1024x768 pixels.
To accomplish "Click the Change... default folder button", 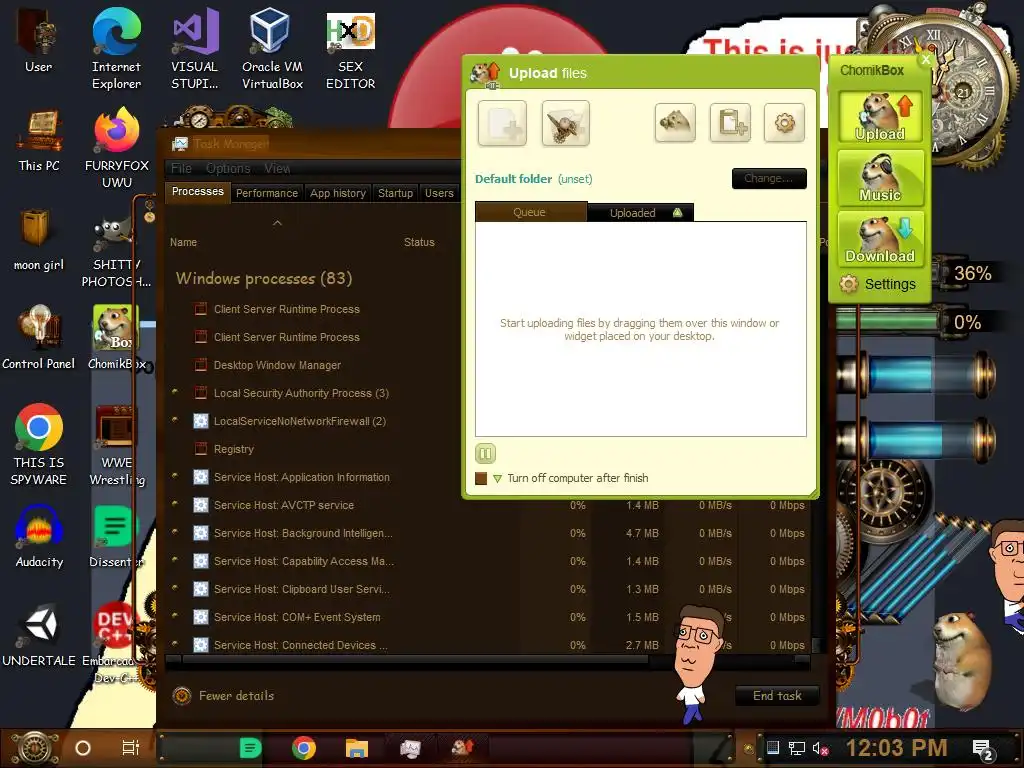I will [769, 178].
